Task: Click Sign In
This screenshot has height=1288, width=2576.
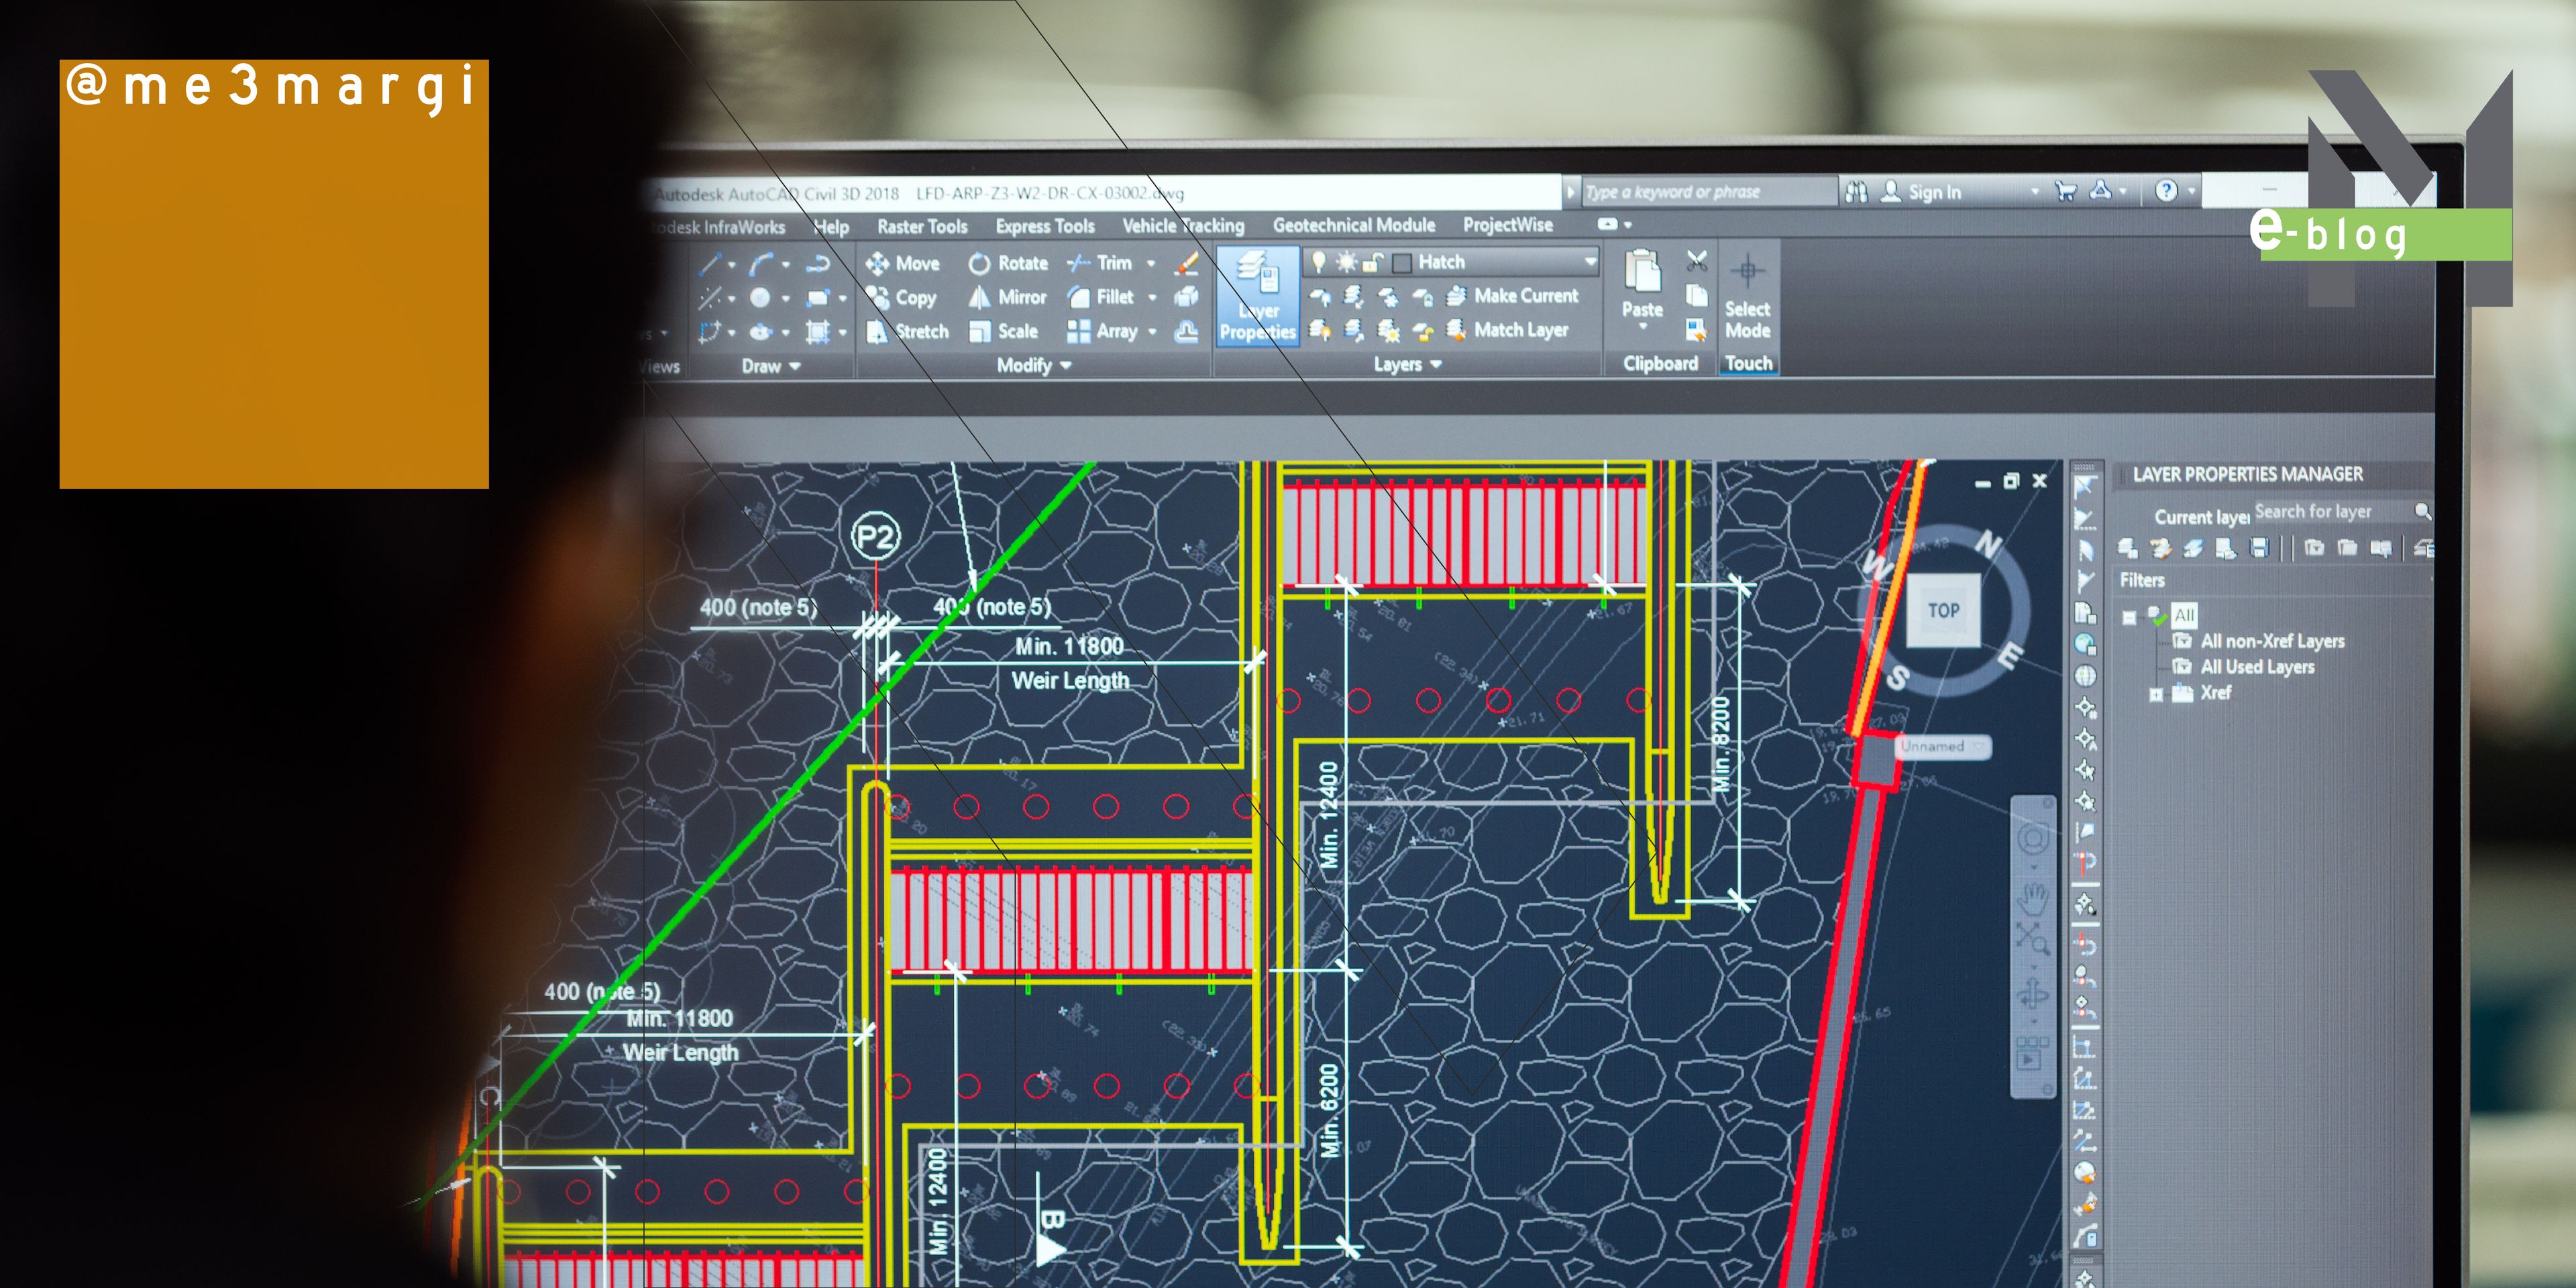Action: click(1921, 191)
